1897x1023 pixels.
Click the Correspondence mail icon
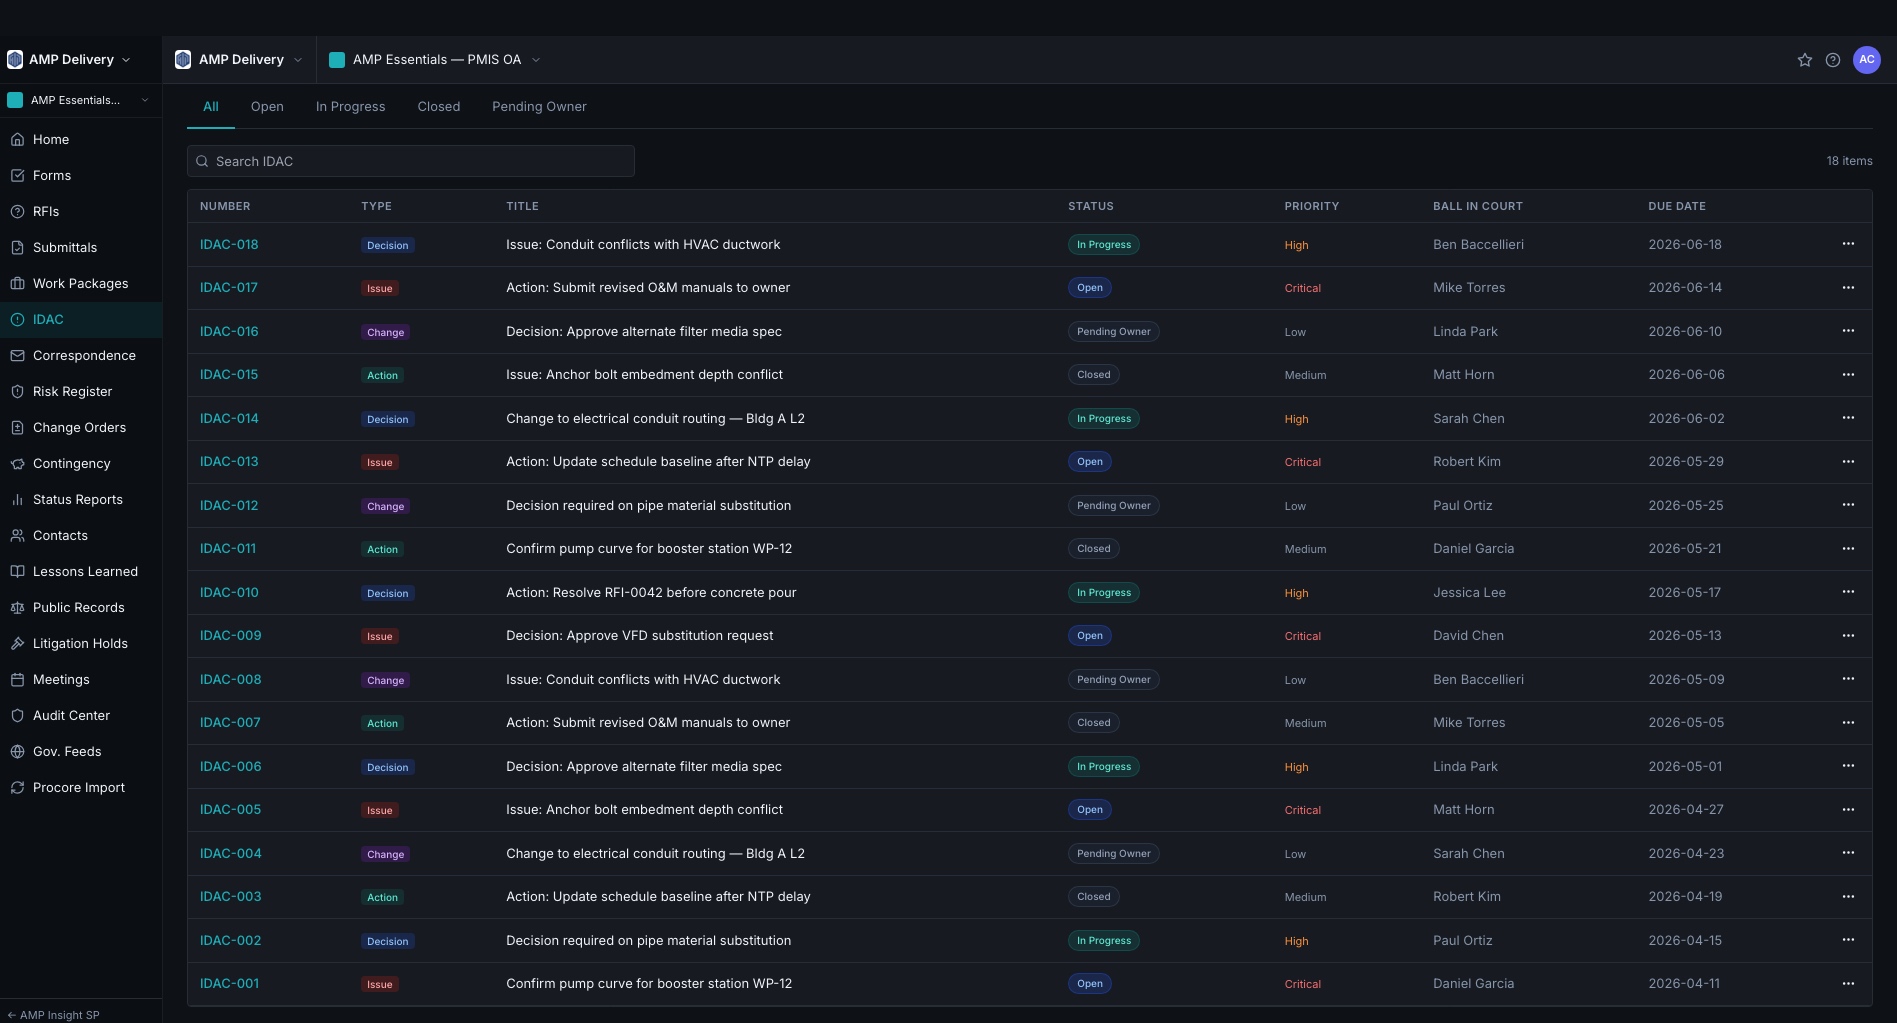(17, 356)
